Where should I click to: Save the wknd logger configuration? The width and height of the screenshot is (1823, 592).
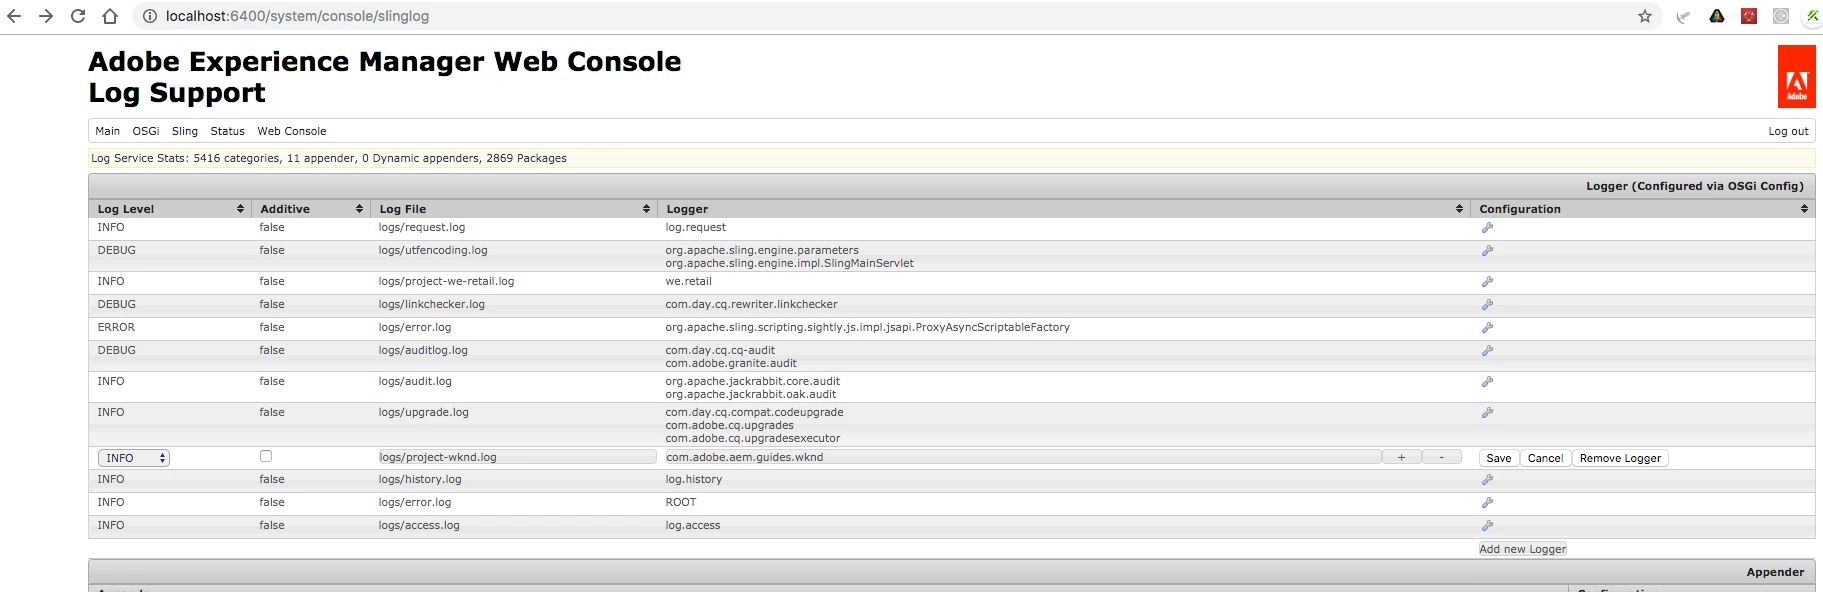(x=1498, y=458)
